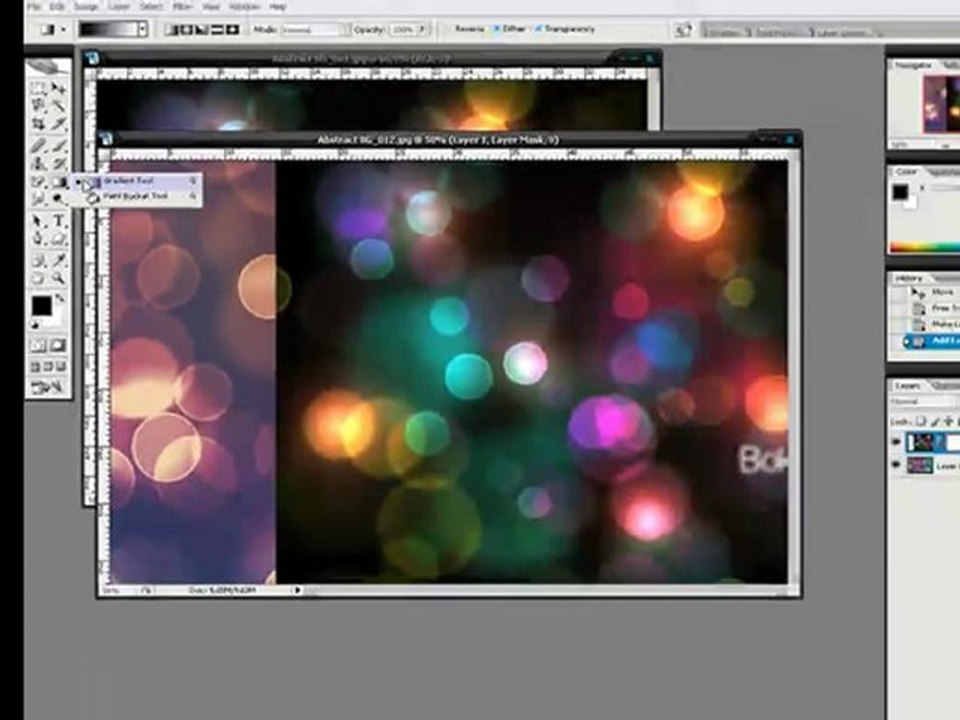This screenshot has height=720, width=960.
Task: Select the Brush tool
Action: tap(58, 146)
